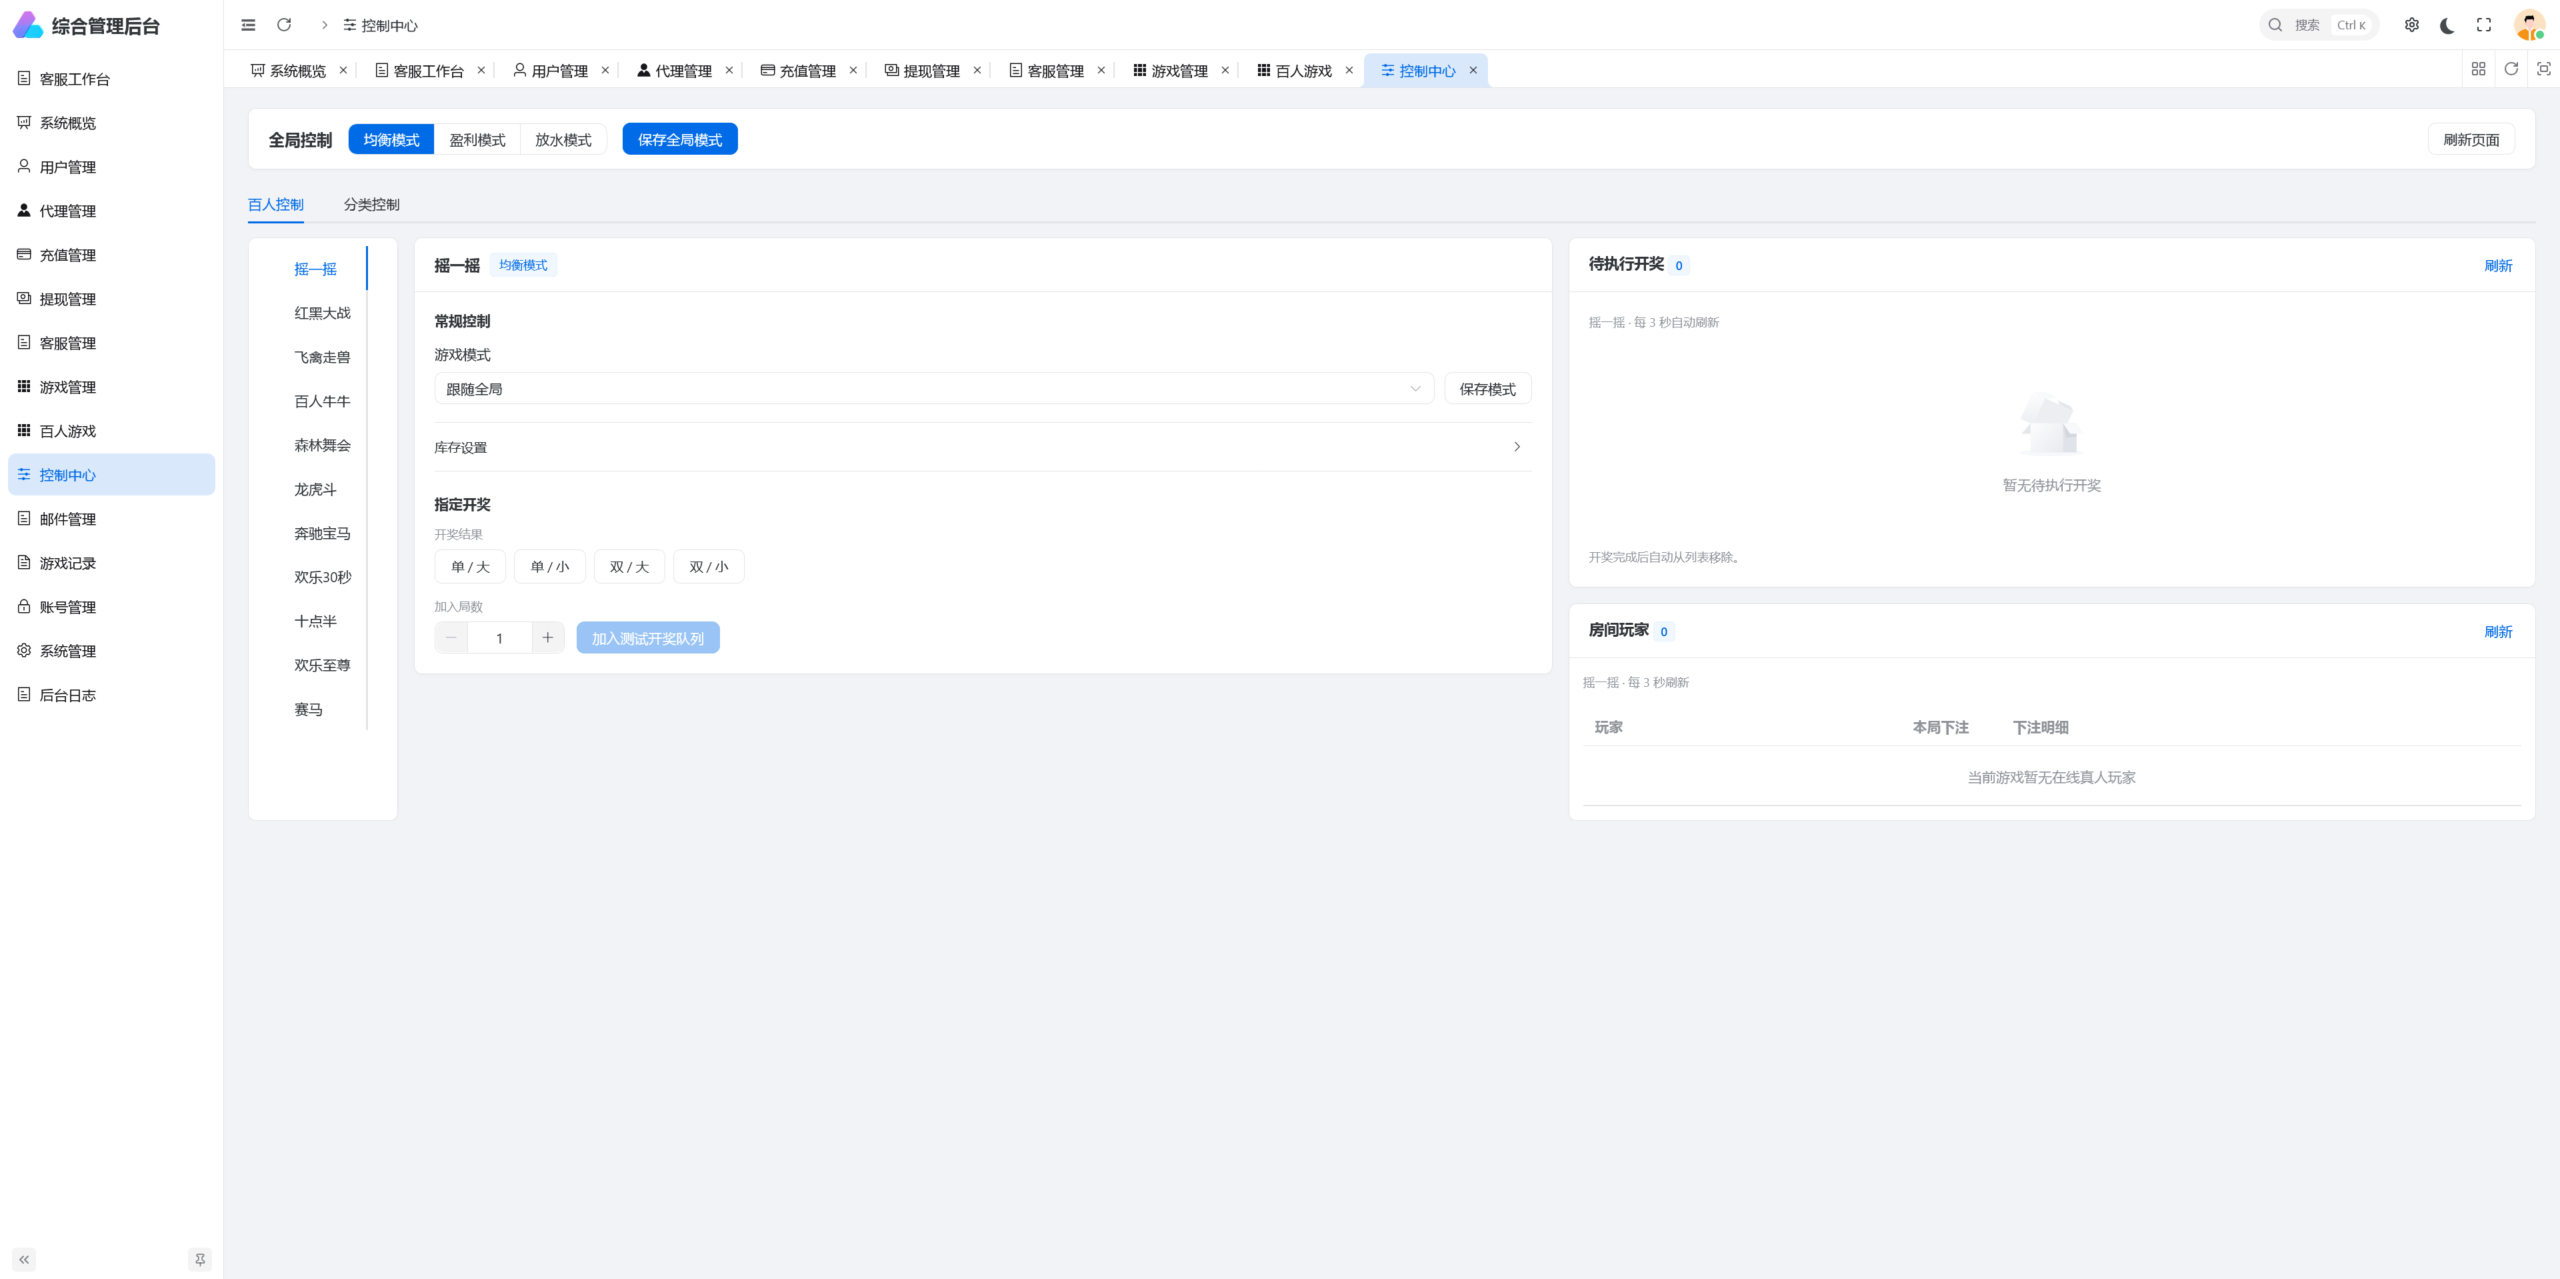Open 代理管理 in the sidebar
The height and width of the screenshot is (1279, 2560).
click(111, 211)
